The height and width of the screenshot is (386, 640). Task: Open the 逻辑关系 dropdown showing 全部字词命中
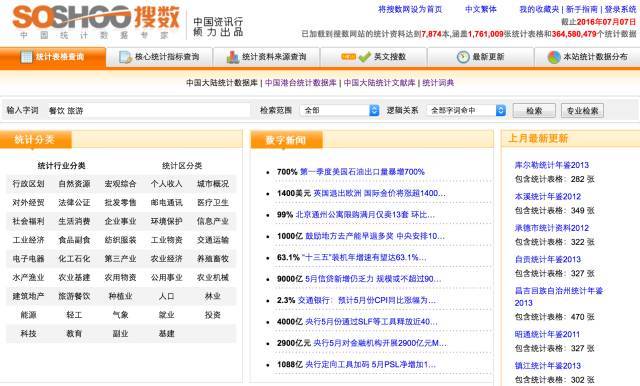(x=466, y=110)
